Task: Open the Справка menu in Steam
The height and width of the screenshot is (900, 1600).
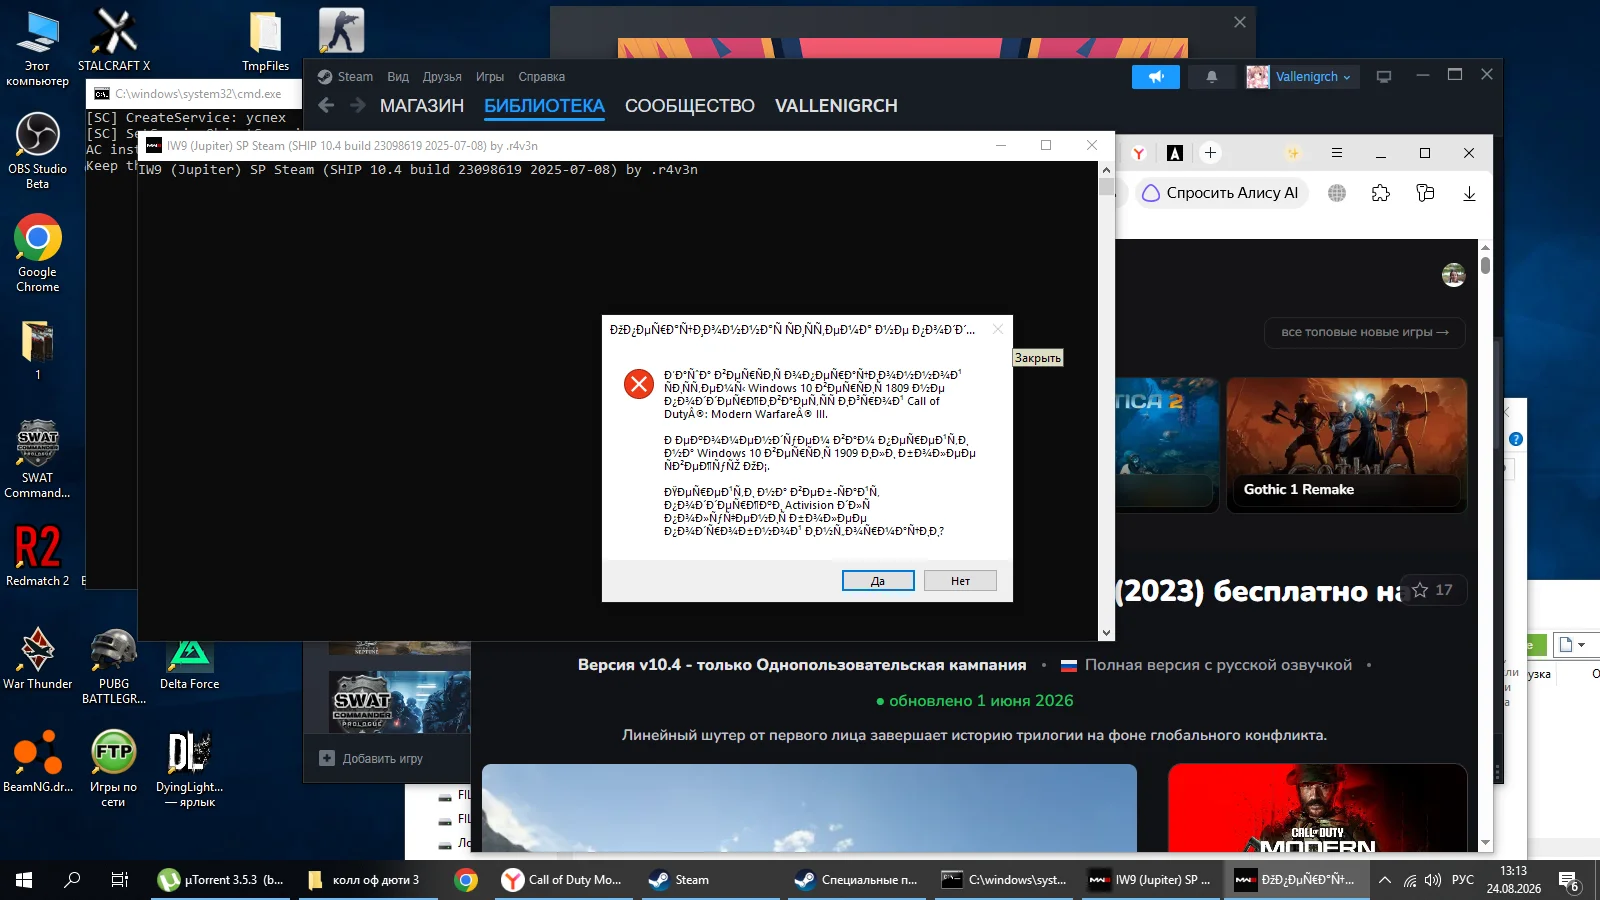Action: [542, 77]
